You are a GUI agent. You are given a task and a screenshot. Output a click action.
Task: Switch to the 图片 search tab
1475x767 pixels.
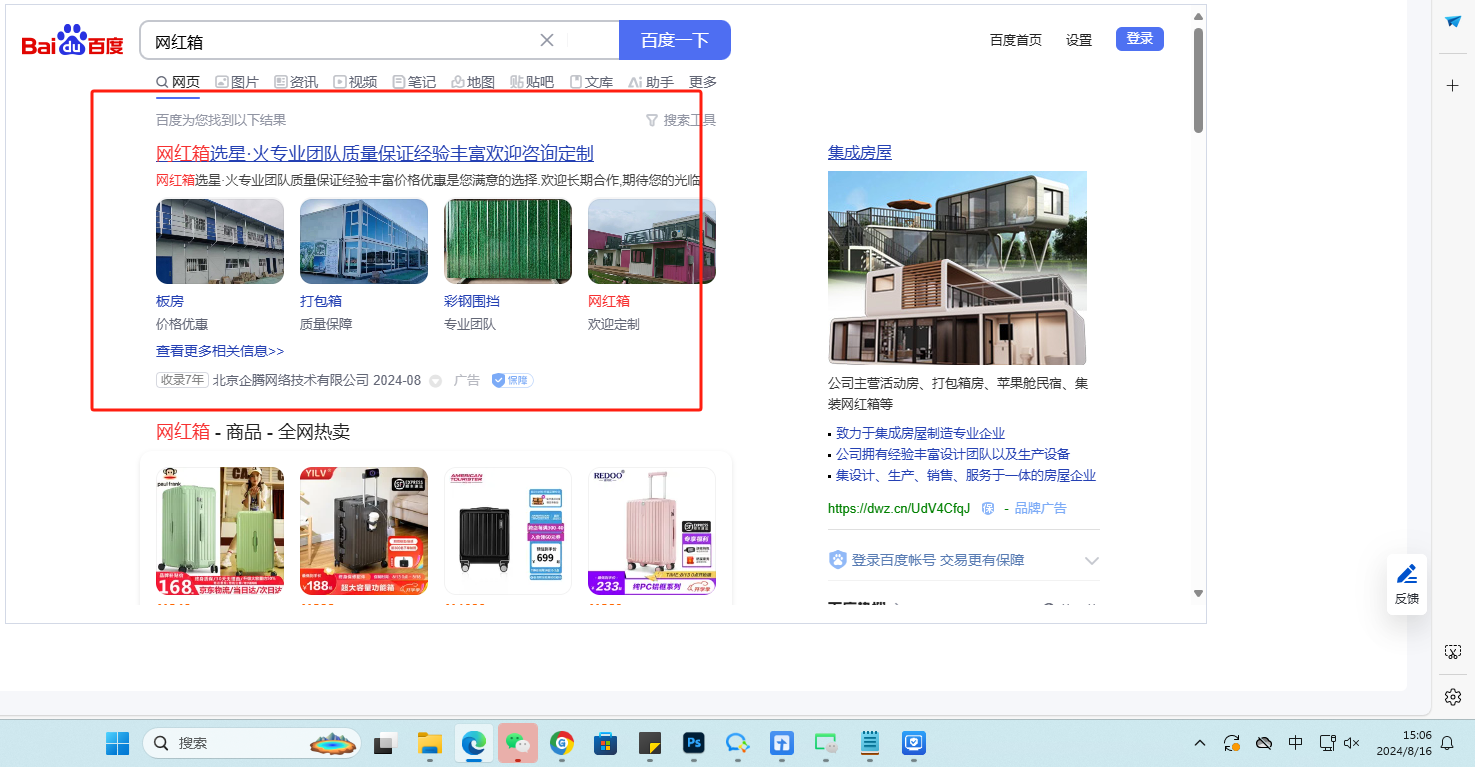(x=237, y=82)
